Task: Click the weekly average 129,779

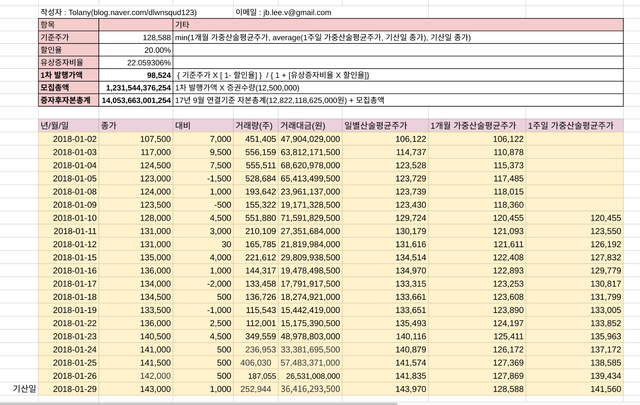Action: [x=575, y=271]
